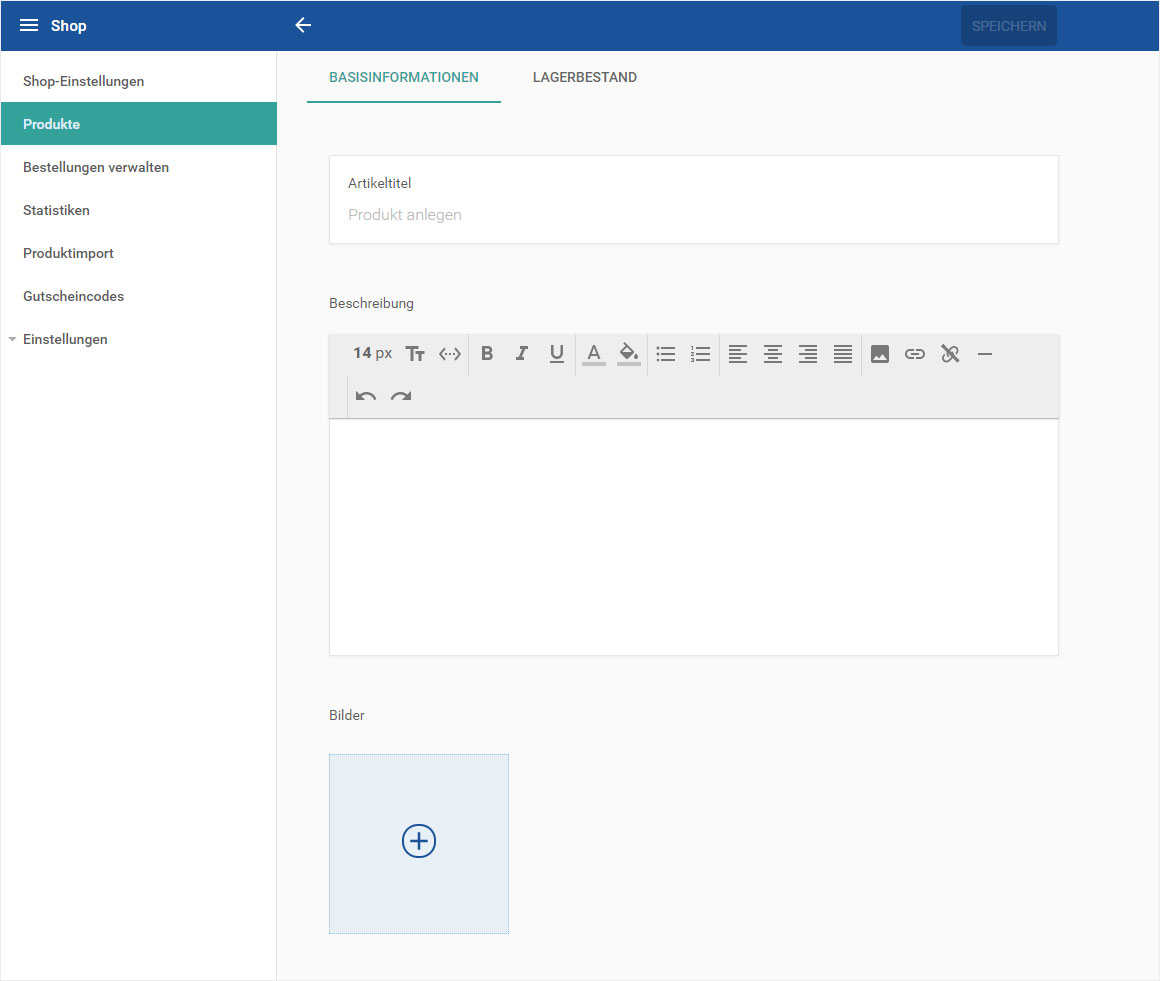Image resolution: width=1160 pixels, height=981 pixels.
Task: Open the Produktimport page
Action: pyautogui.click(x=139, y=252)
